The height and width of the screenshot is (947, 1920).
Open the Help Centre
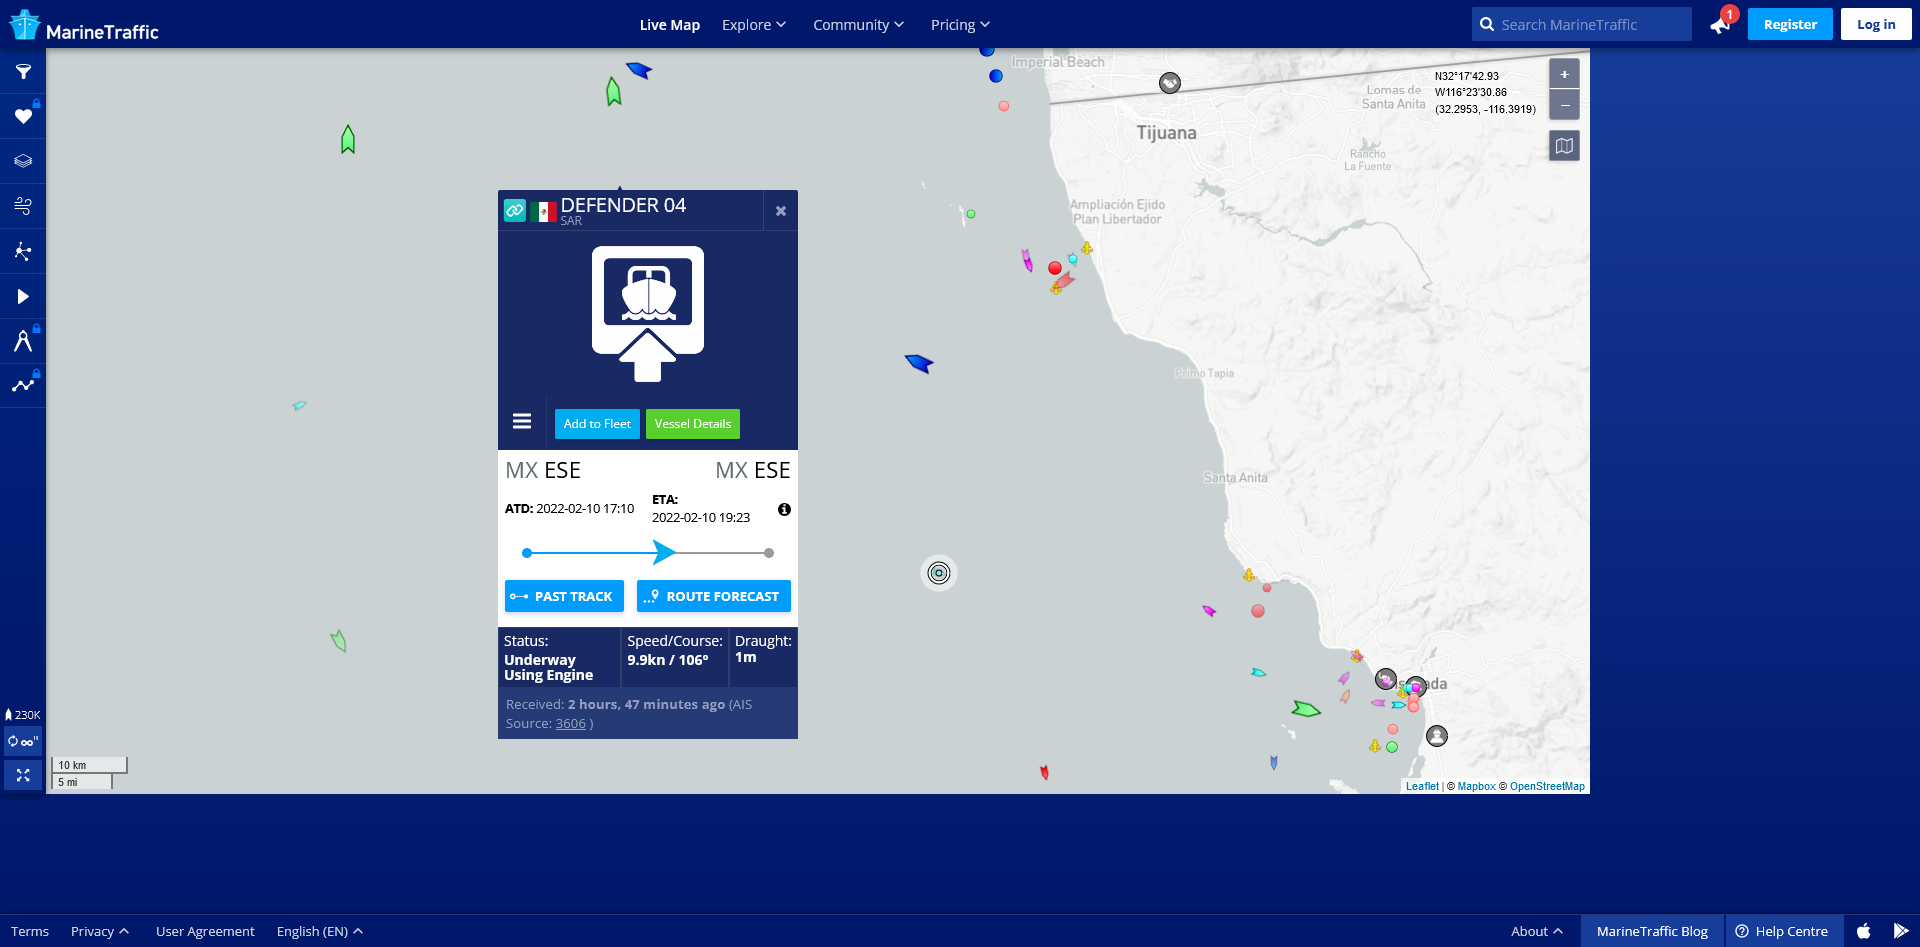pyautogui.click(x=1782, y=931)
